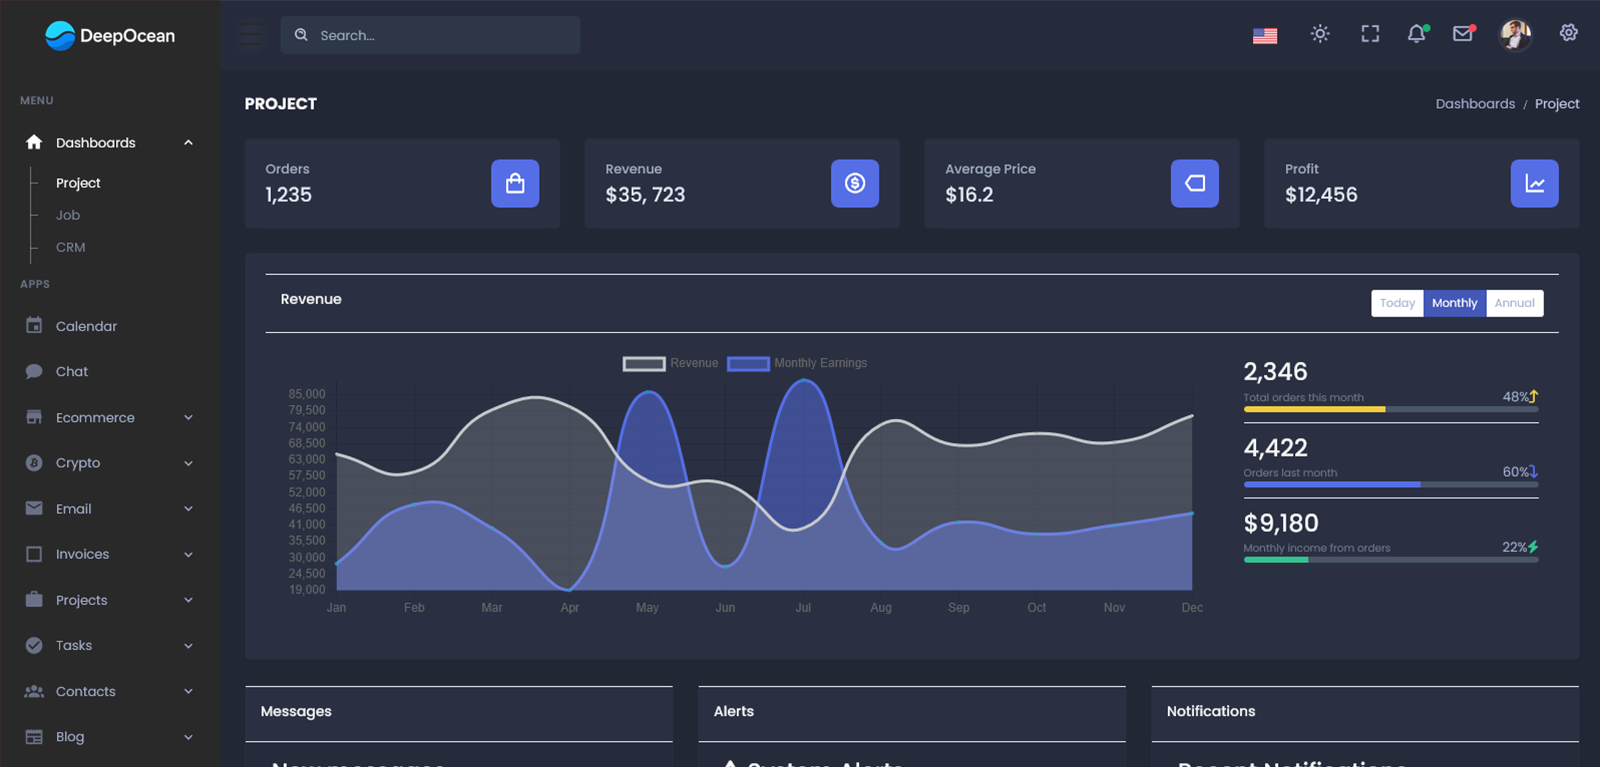Click the Dashboards home icon
Screen dimensions: 1600x767
coord(34,142)
